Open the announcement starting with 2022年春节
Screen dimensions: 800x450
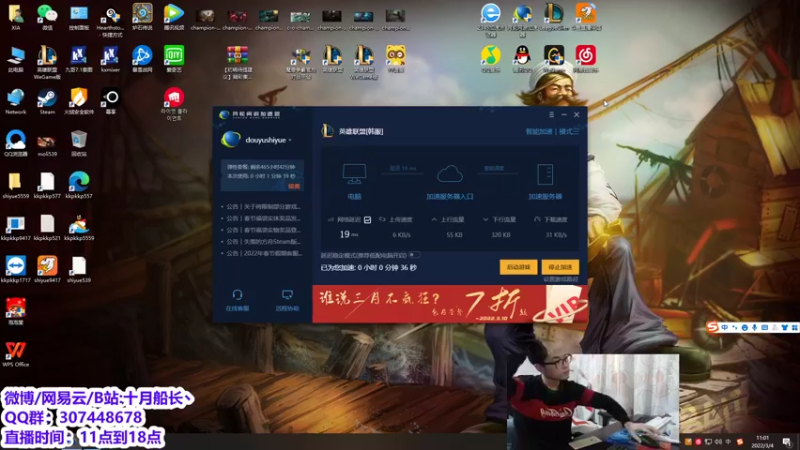(x=263, y=254)
